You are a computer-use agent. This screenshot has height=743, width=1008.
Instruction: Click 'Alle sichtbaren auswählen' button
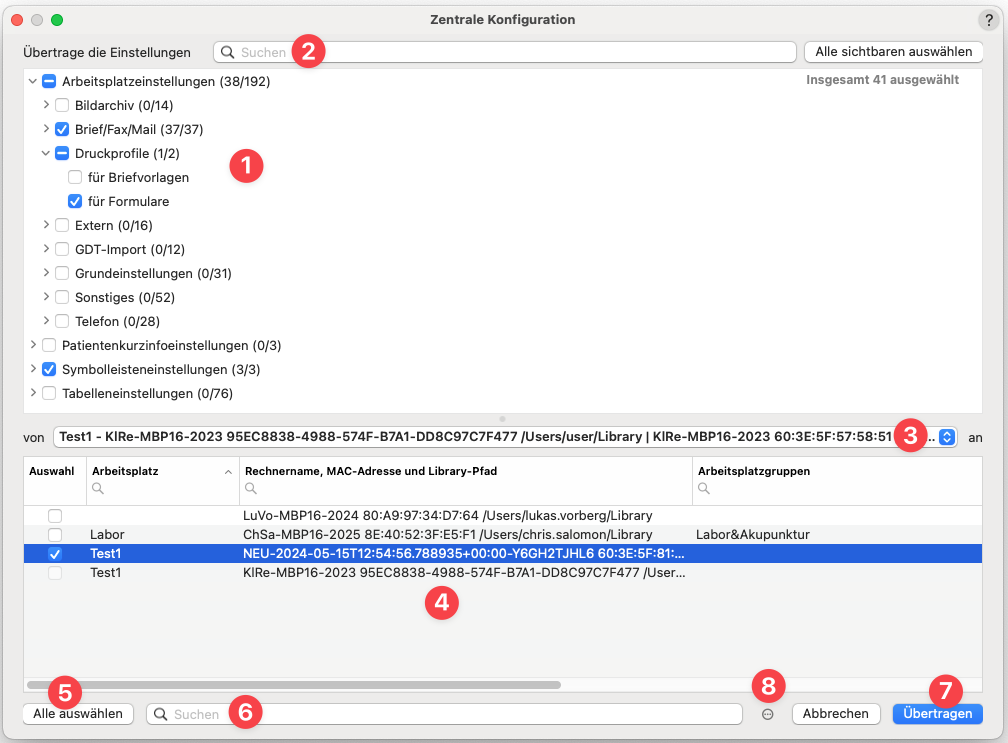tap(894, 52)
